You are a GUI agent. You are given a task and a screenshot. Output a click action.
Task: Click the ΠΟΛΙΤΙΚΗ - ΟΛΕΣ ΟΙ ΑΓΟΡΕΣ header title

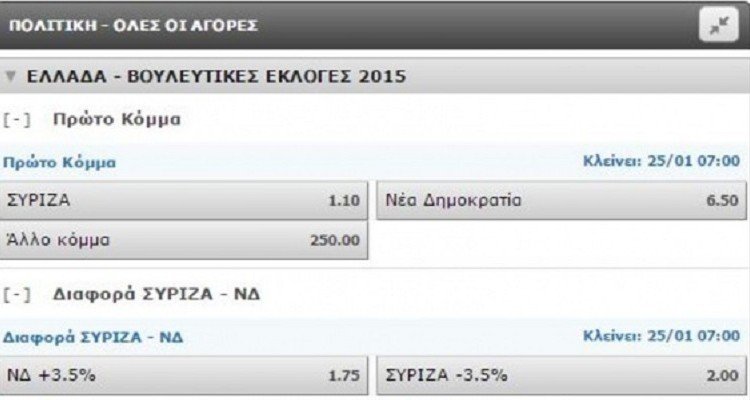(x=133, y=25)
